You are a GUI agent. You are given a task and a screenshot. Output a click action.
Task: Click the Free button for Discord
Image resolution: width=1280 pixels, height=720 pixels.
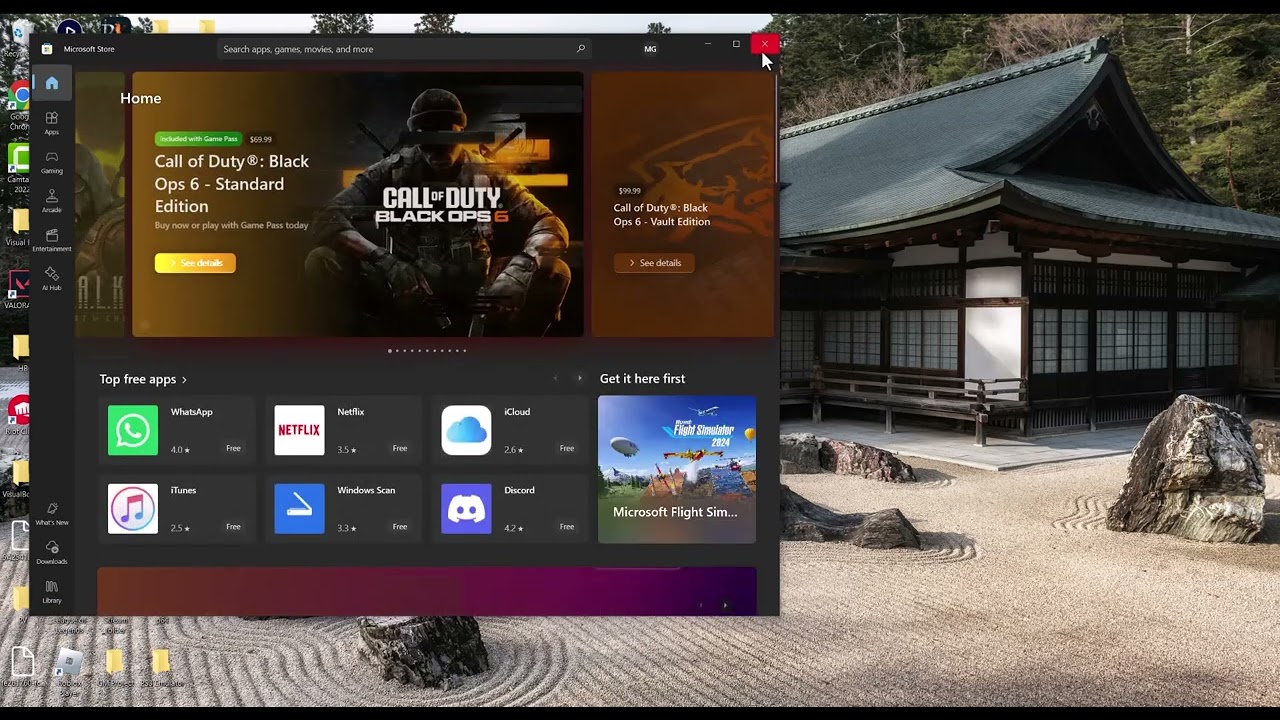coord(567,527)
